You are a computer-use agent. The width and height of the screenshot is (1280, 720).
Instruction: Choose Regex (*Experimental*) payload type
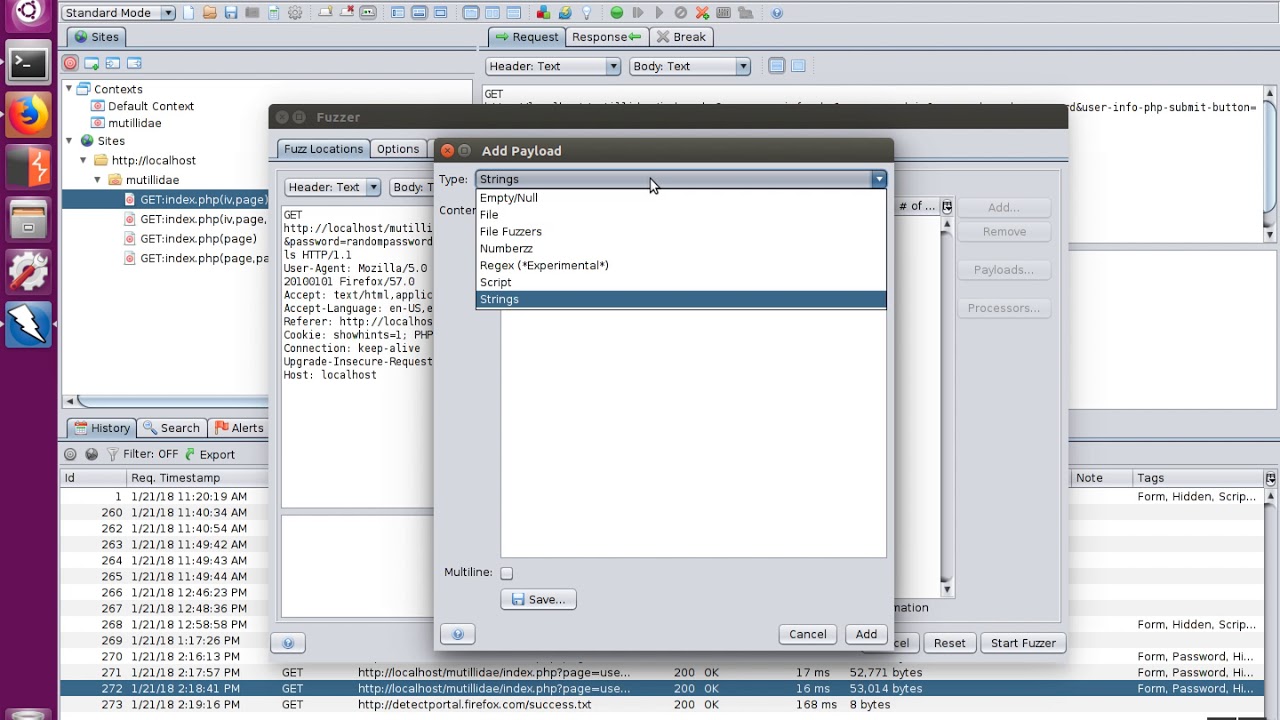pos(681,266)
